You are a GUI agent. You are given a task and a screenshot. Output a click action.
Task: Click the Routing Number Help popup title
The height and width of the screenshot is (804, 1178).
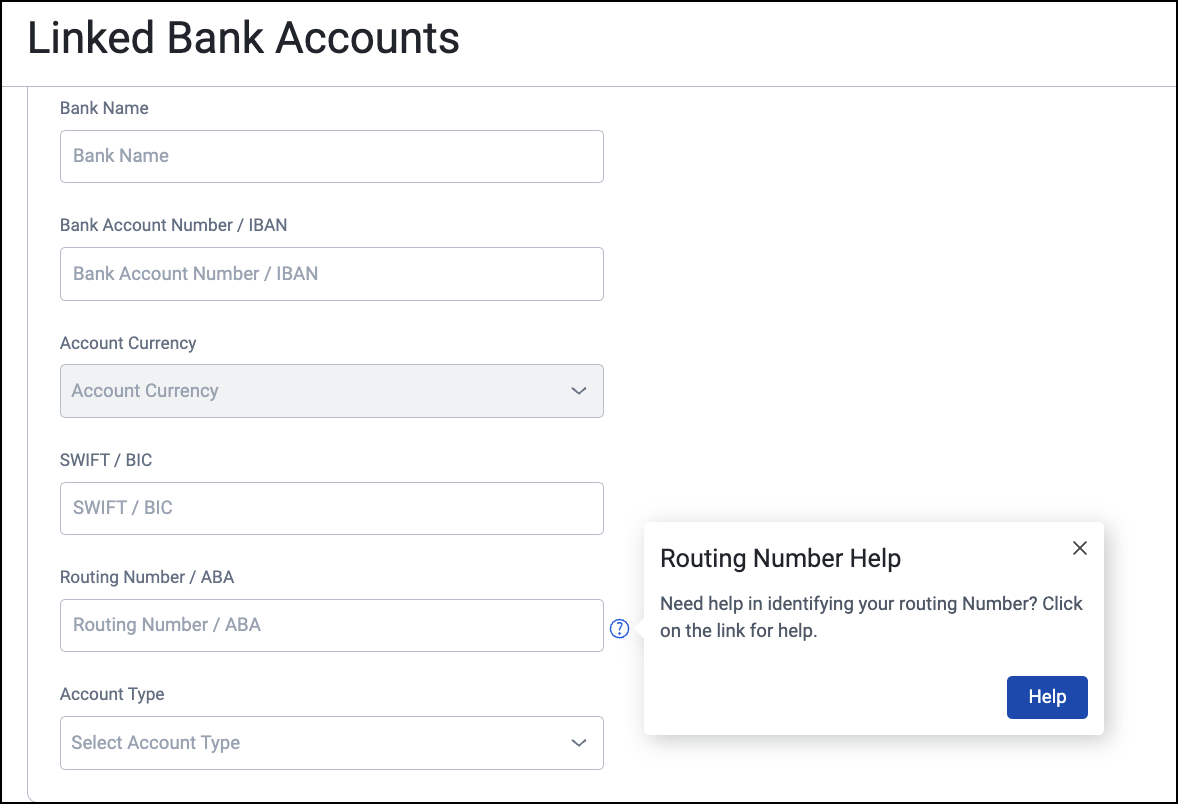tap(781, 558)
